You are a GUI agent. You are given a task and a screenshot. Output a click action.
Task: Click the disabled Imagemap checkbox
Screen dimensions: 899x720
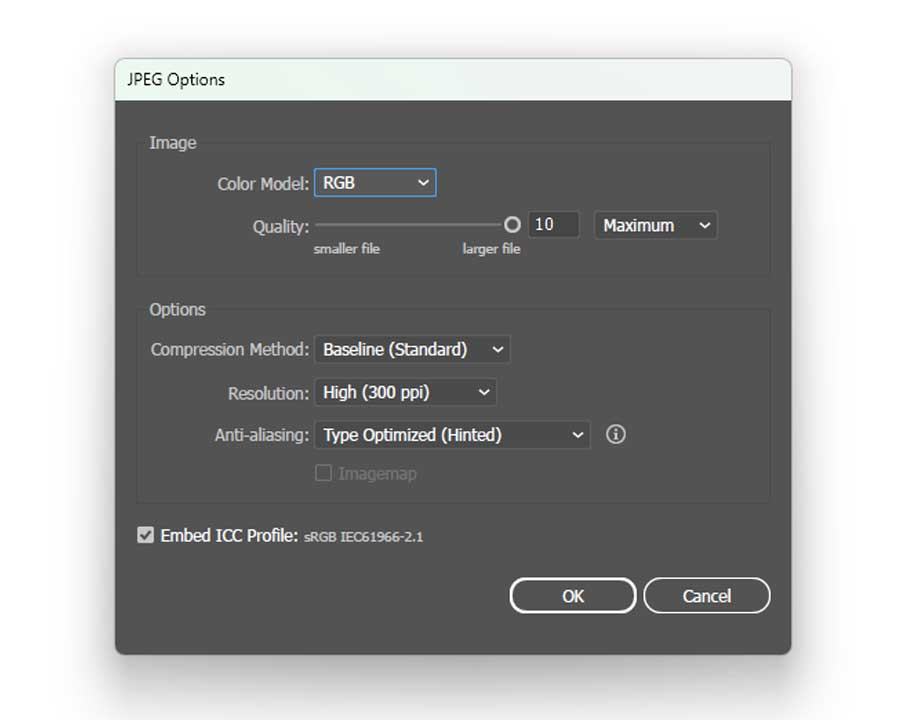[x=323, y=474]
